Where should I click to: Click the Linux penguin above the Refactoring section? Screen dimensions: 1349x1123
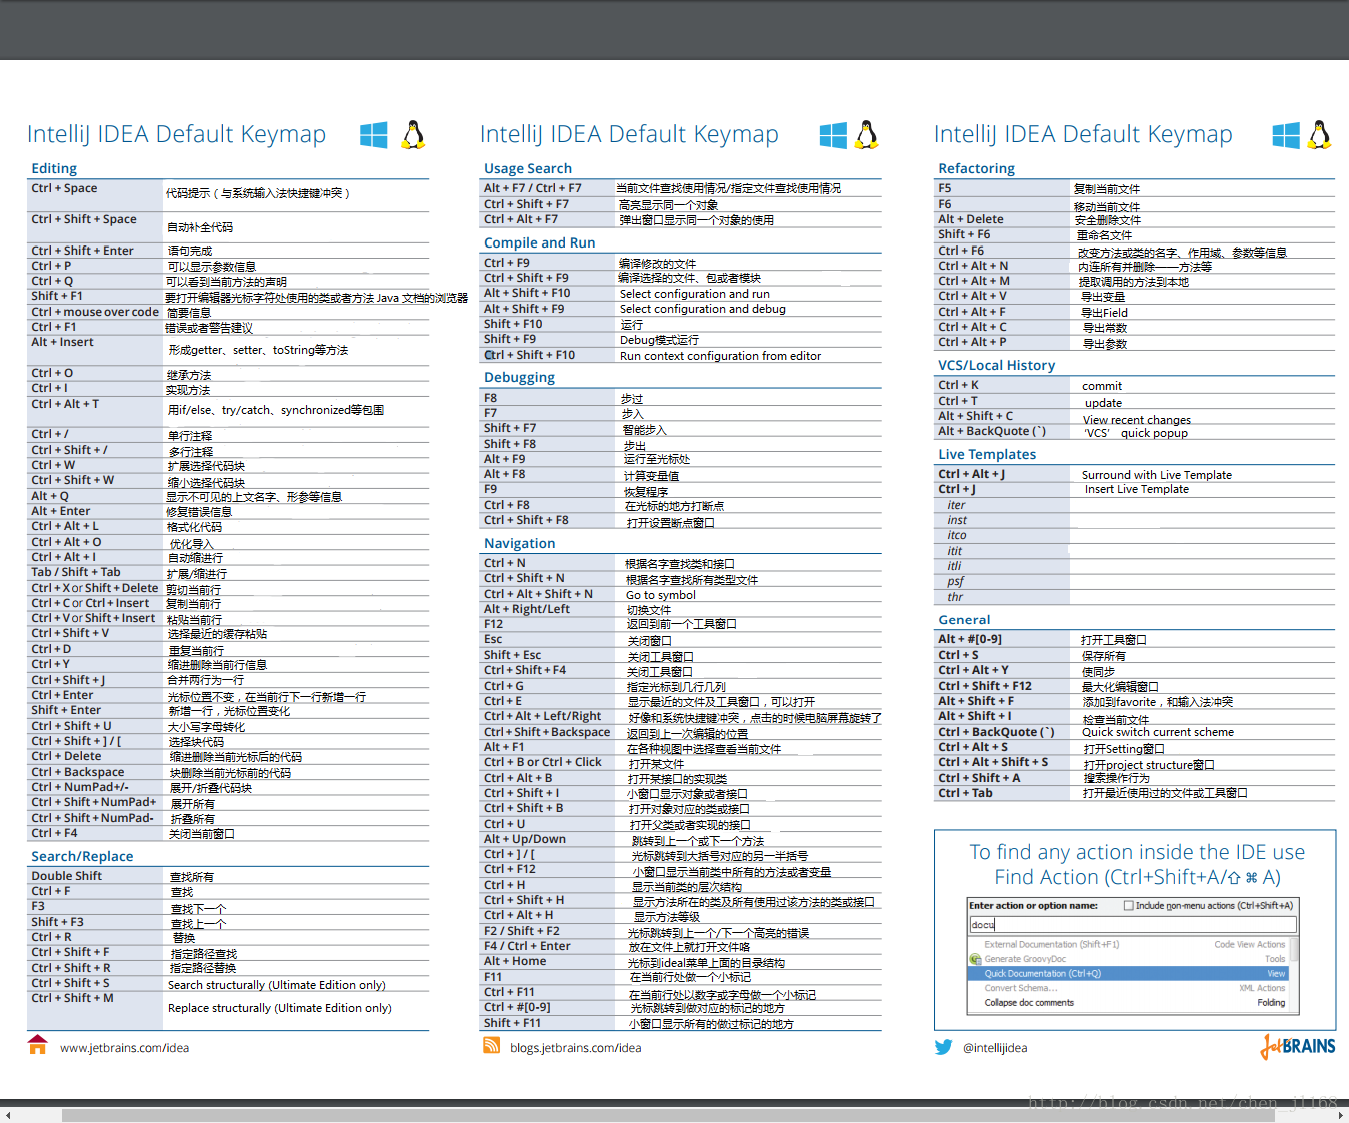coord(1320,135)
